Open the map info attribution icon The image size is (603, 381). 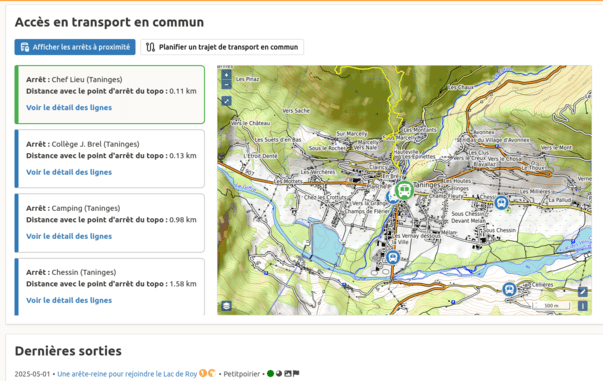tap(583, 306)
